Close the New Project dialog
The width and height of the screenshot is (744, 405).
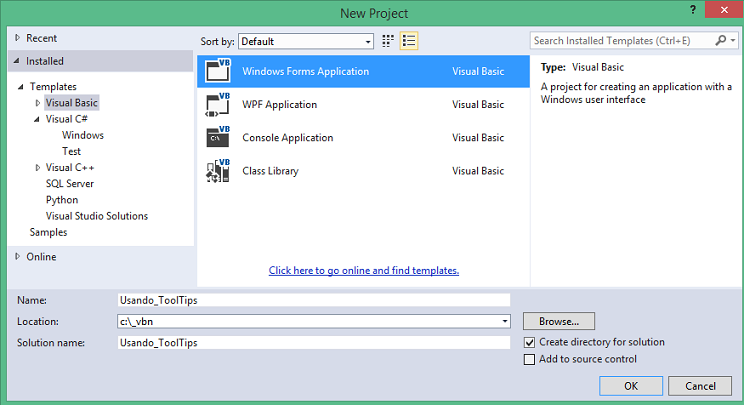tap(724, 9)
